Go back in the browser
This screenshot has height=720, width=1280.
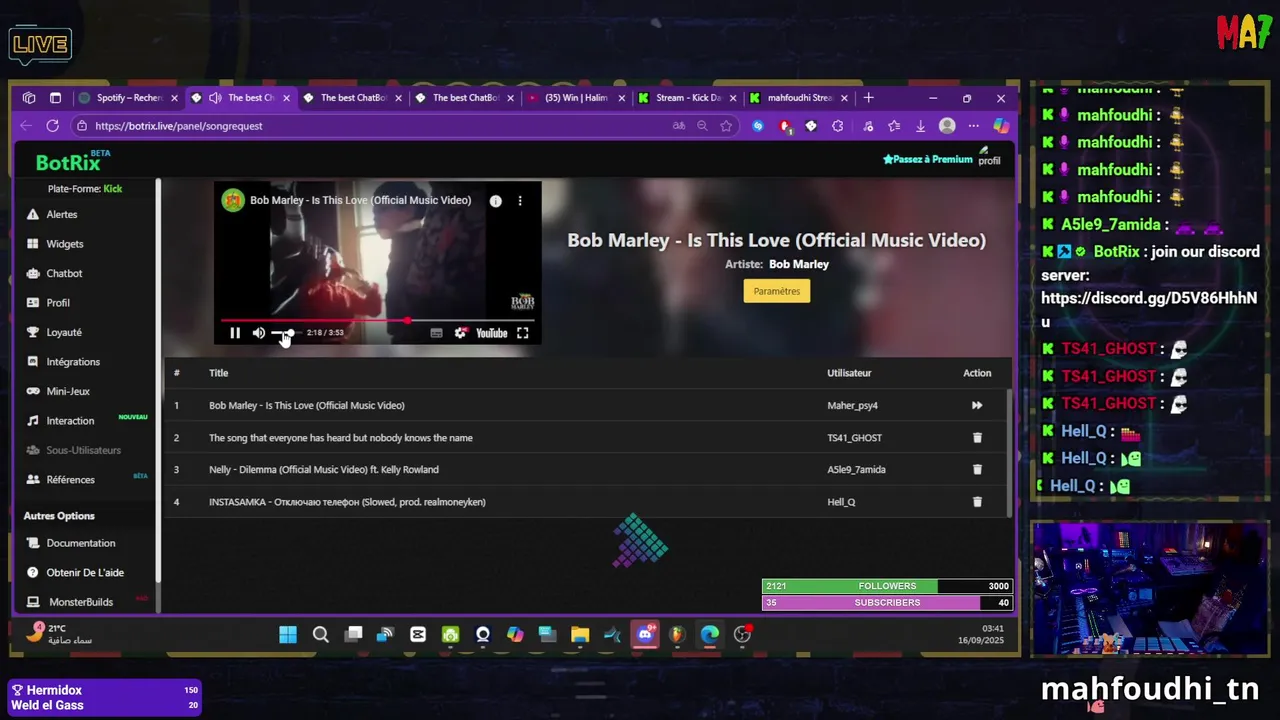pos(27,126)
